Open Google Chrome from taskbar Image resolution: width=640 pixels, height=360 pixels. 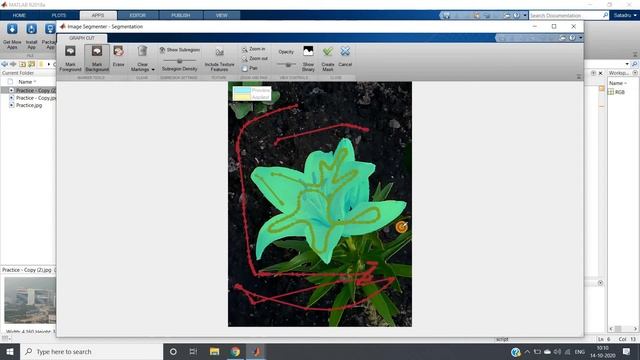pyautogui.click(x=235, y=351)
